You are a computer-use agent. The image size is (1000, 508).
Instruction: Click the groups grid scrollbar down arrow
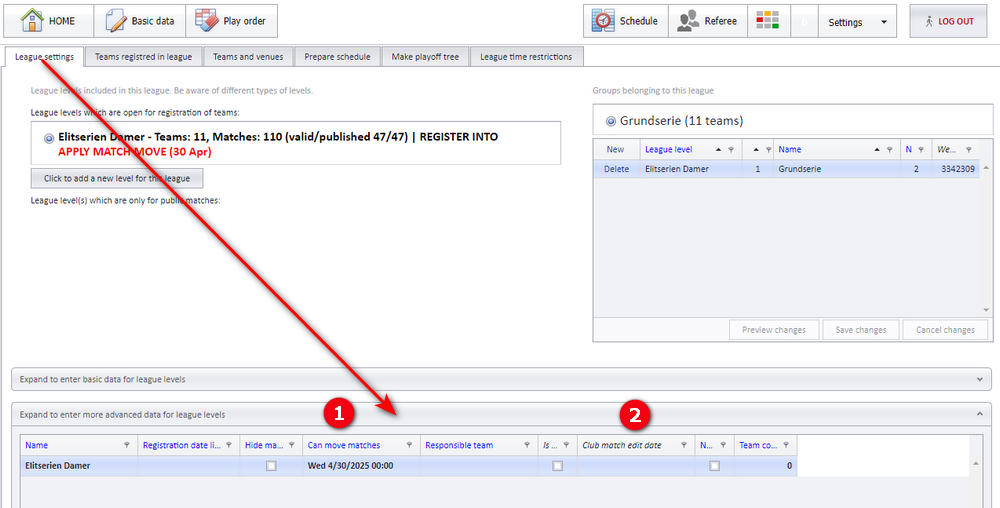[x=986, y=310]
